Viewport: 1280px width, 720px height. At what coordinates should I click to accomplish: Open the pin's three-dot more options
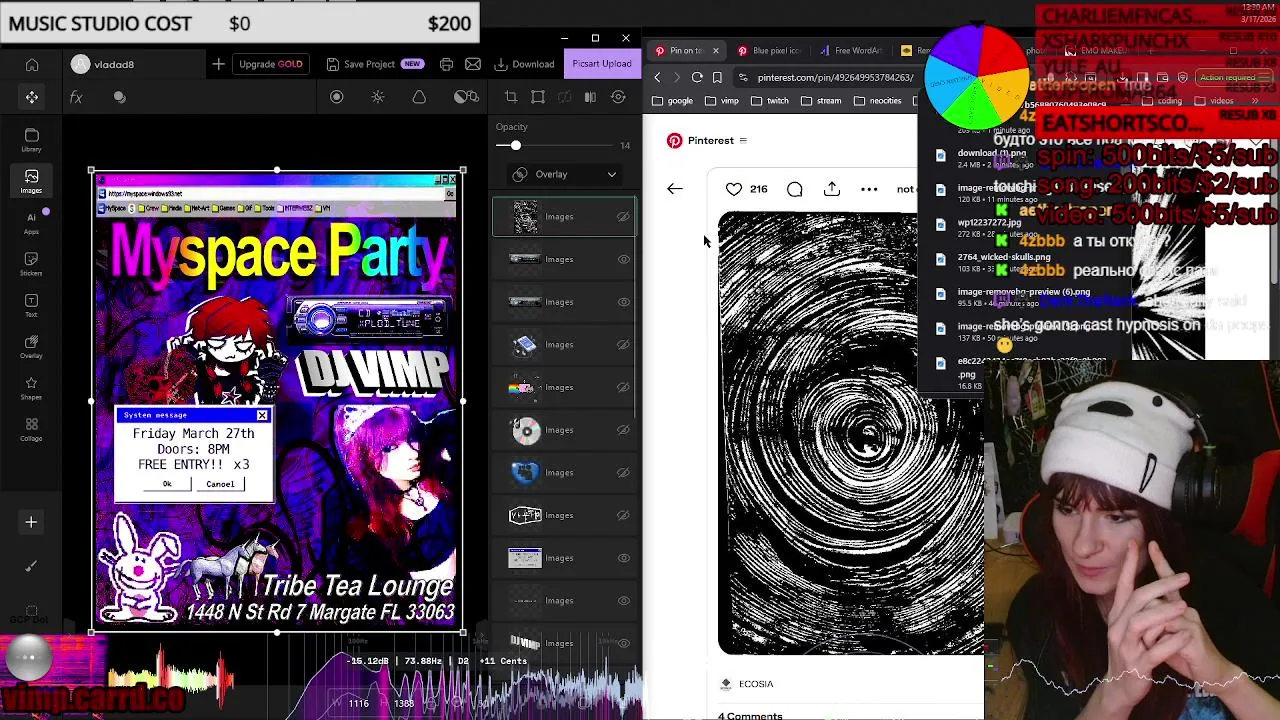869,189
